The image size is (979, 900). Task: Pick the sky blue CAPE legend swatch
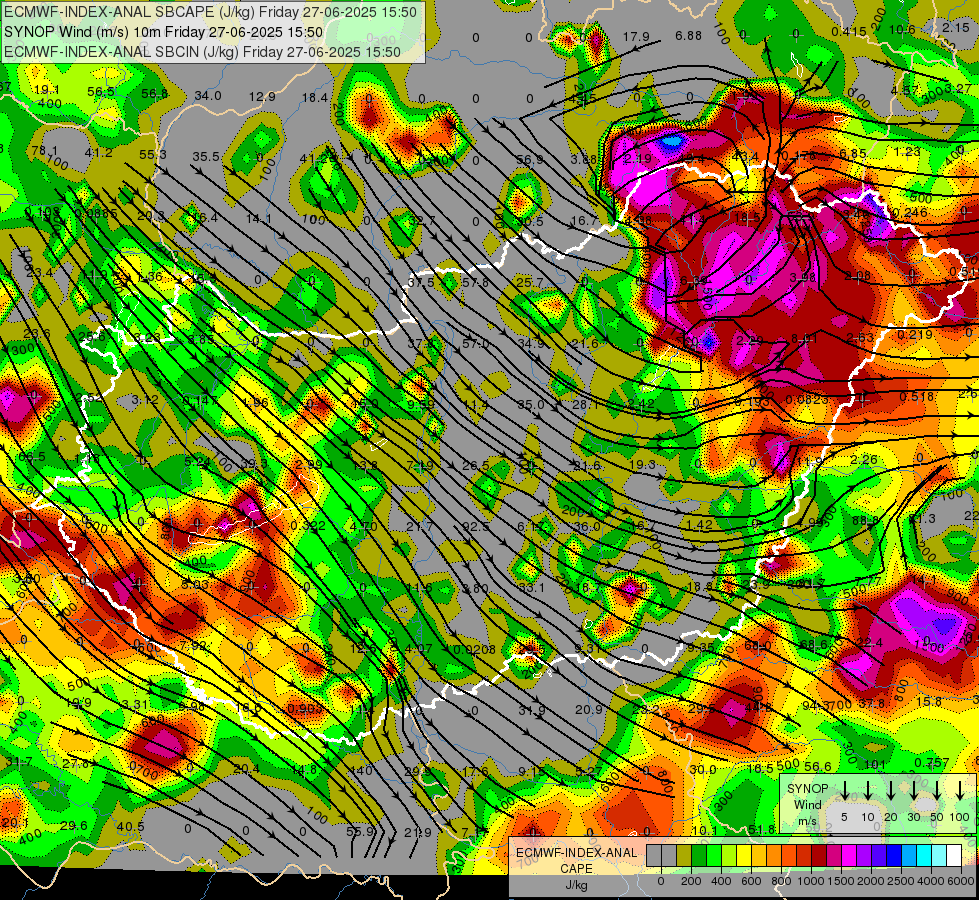click(x=908, y=856)
